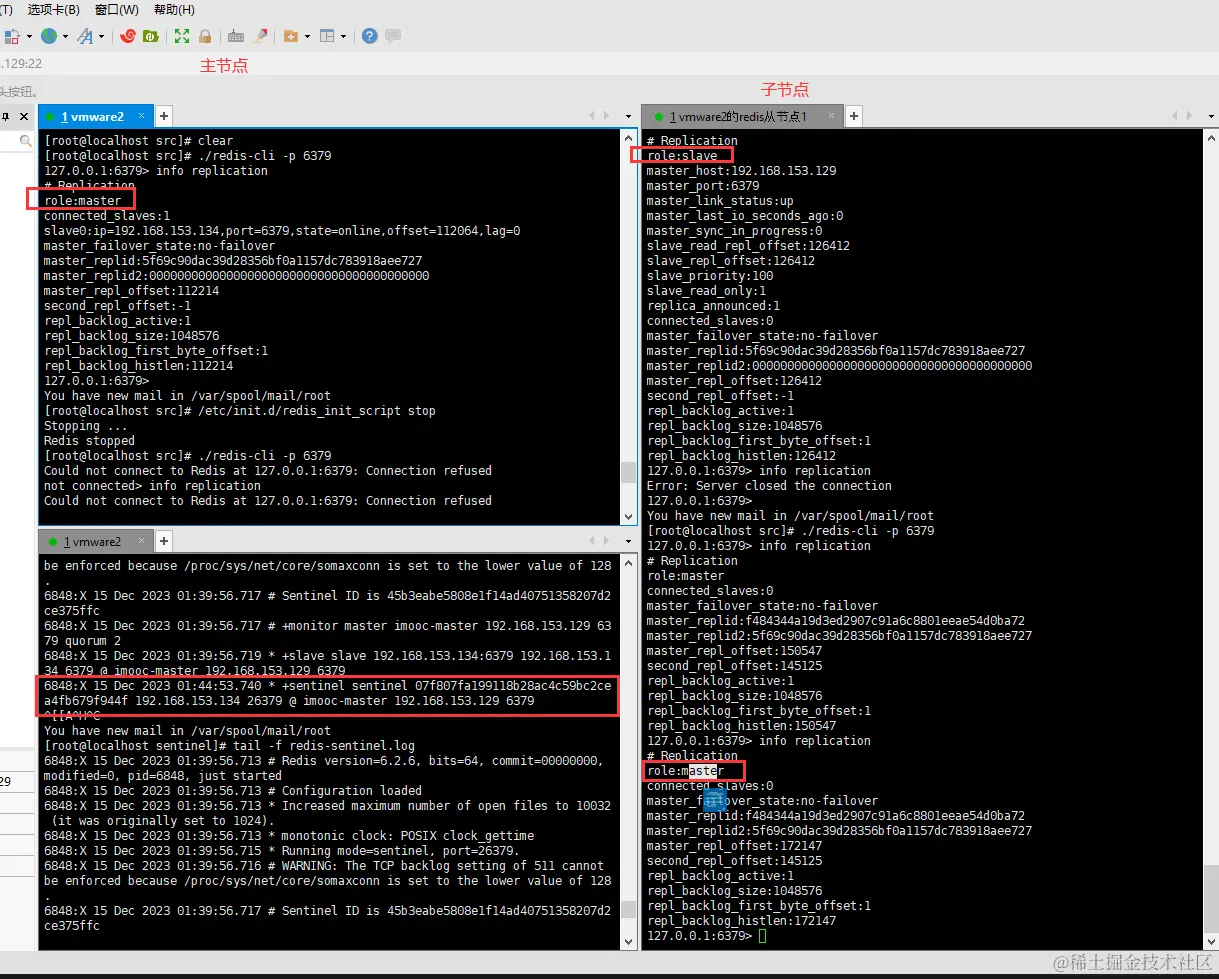This screenshot has width=1219, height=979.
Task: Click the 'slave_read_only:1' line
Action: [x=706, y=291]
